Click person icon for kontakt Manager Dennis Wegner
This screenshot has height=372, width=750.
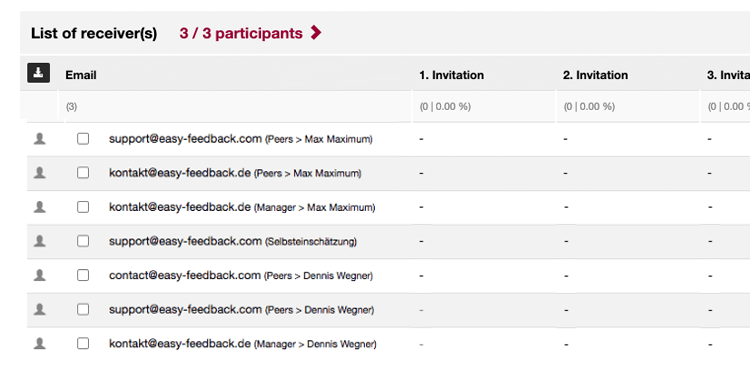[x=40, y=343]
